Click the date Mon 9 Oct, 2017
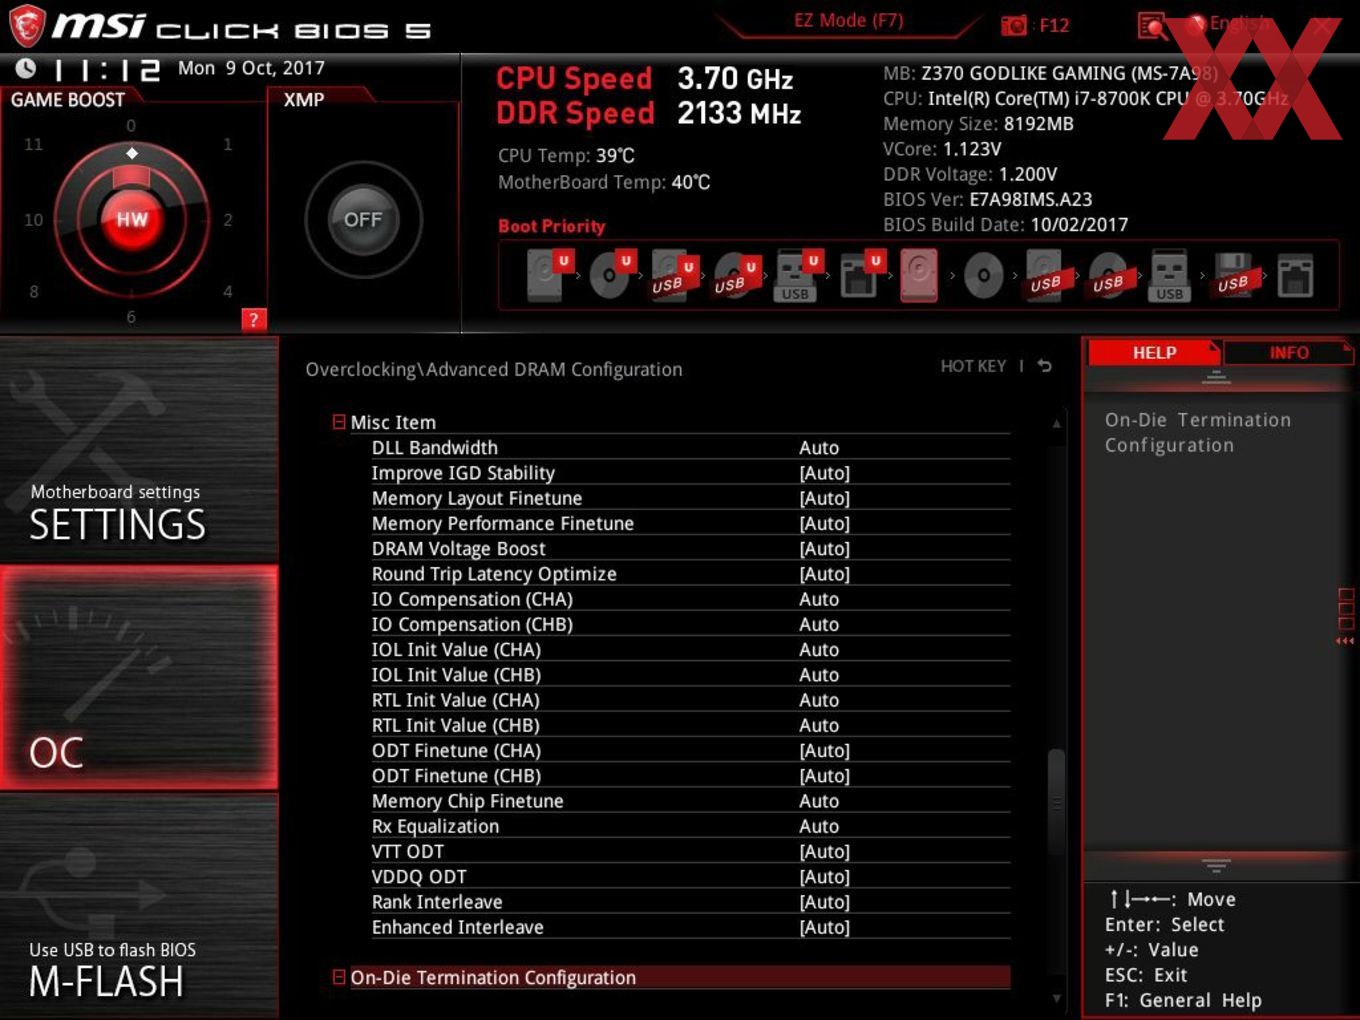This screenshot has height=1020, width=1360. pyautogui.click(x=251, y=68)
